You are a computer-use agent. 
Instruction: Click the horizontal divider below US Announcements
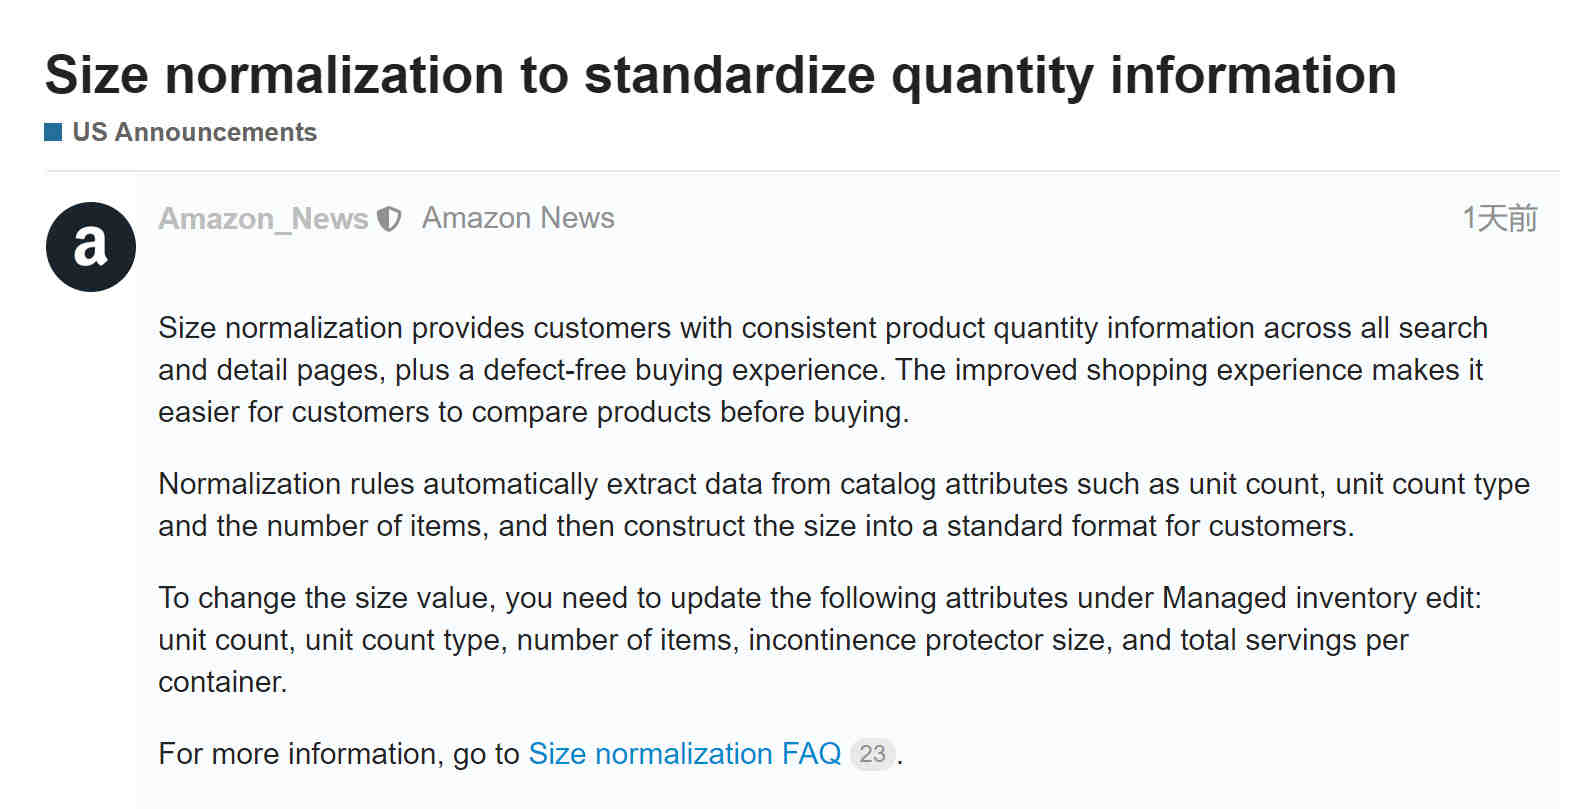point(801,171)
